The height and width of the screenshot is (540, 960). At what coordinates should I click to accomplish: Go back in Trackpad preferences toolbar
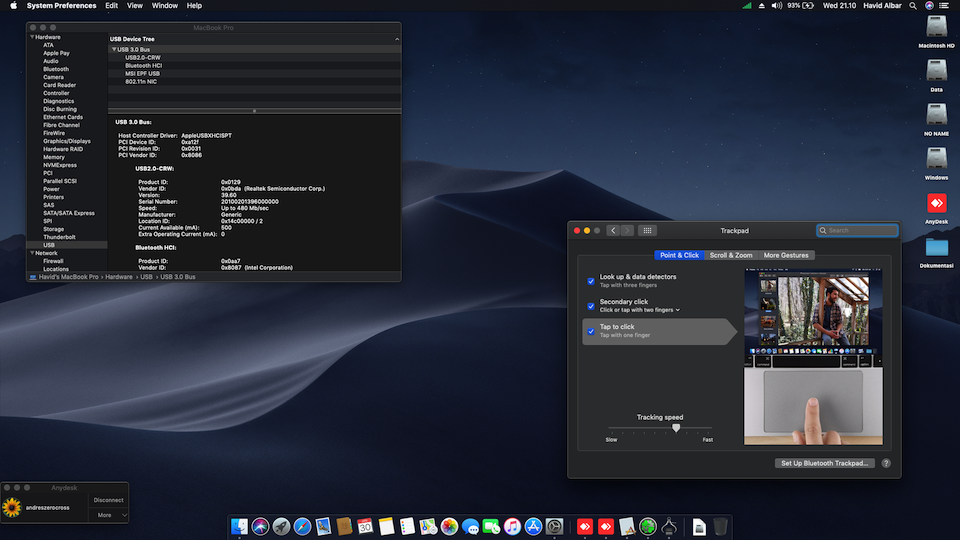click(x=613, y=230)
